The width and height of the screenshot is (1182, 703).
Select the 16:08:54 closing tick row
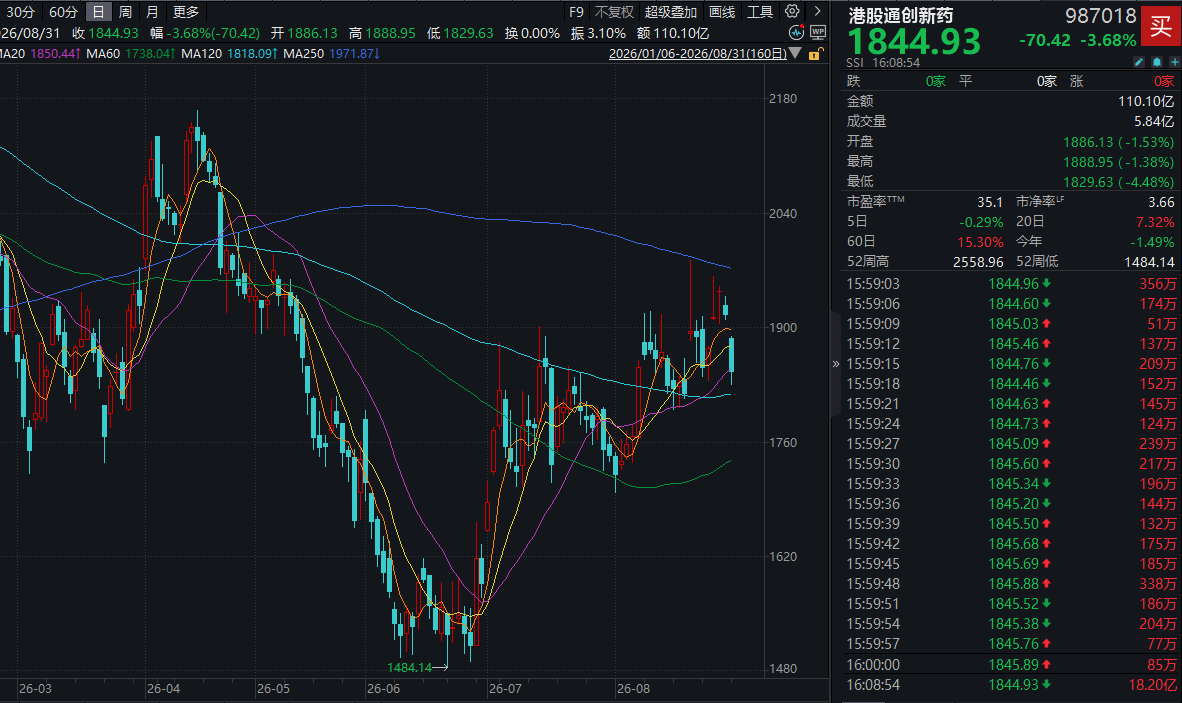pos(1011,685)
